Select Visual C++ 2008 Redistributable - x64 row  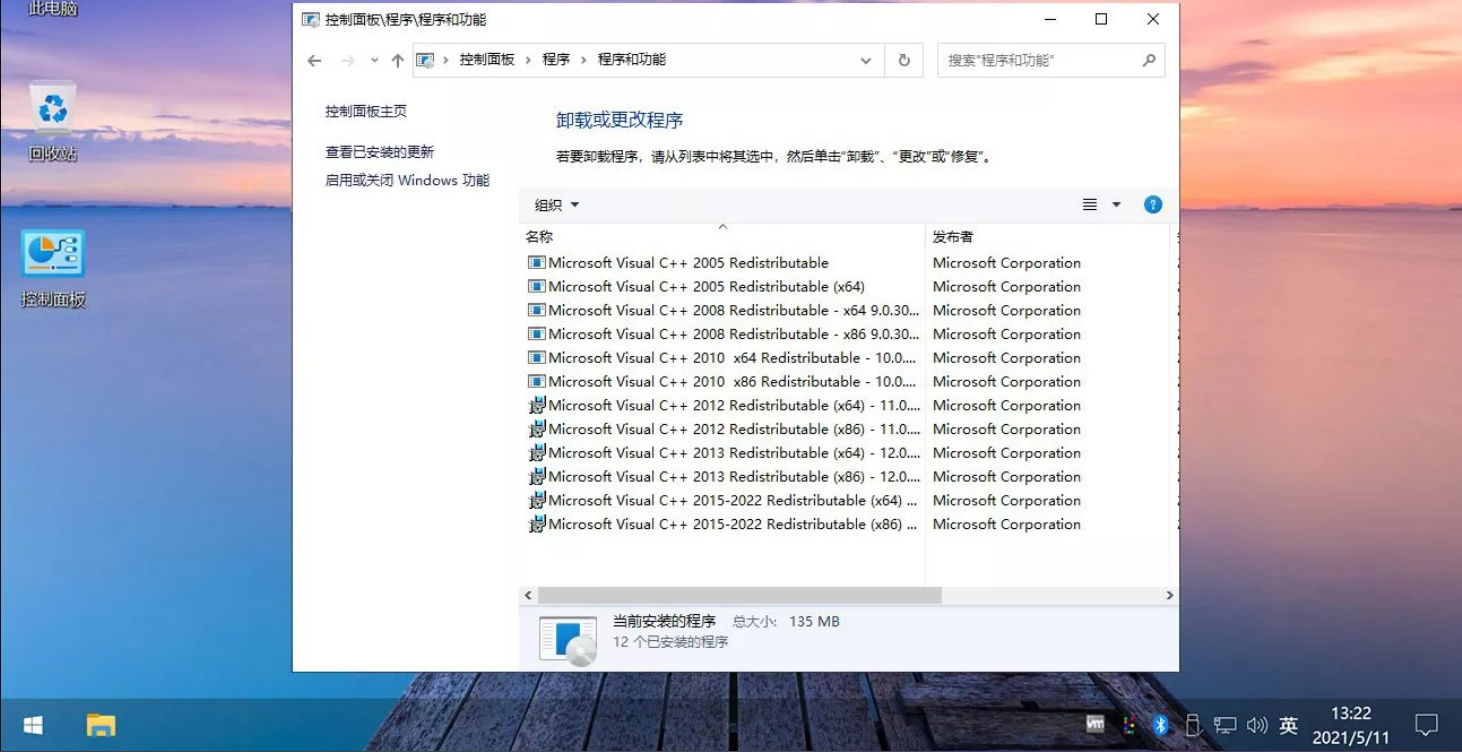pos(722,310)
